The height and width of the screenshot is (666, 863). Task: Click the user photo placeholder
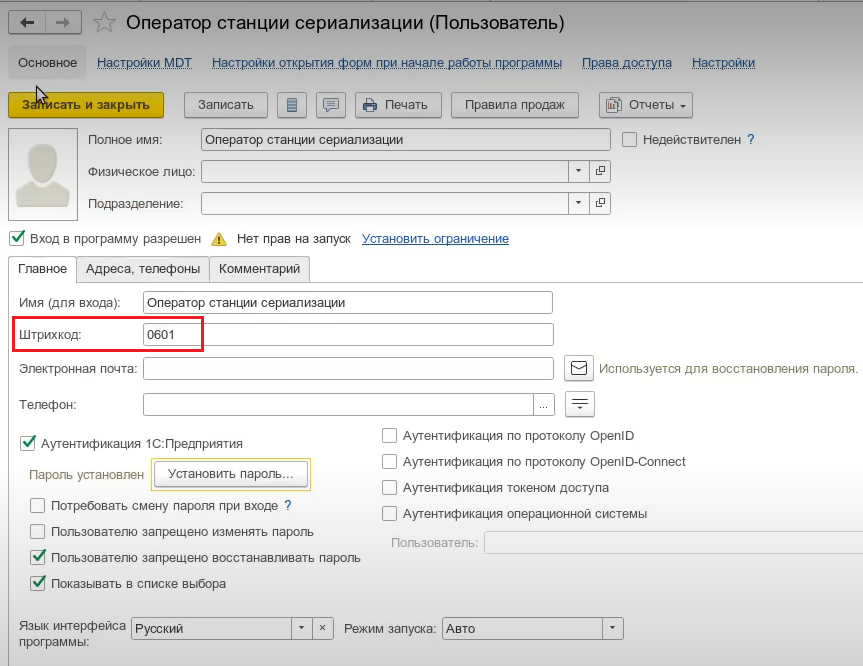(x=42, y=173)
